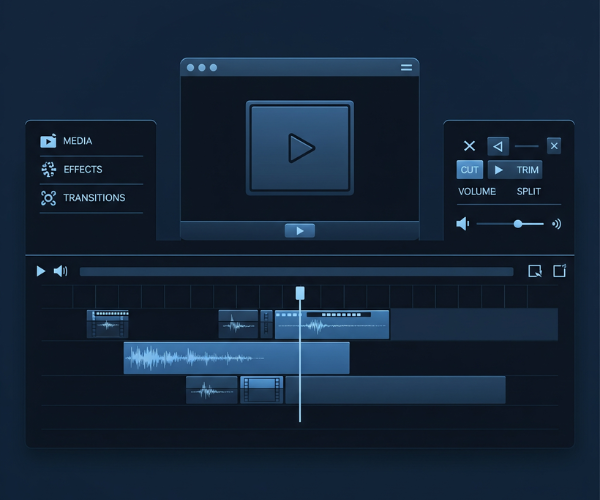Select the long dark clip on bottom track
The image size is (600, 500).
tap(396, 390)
